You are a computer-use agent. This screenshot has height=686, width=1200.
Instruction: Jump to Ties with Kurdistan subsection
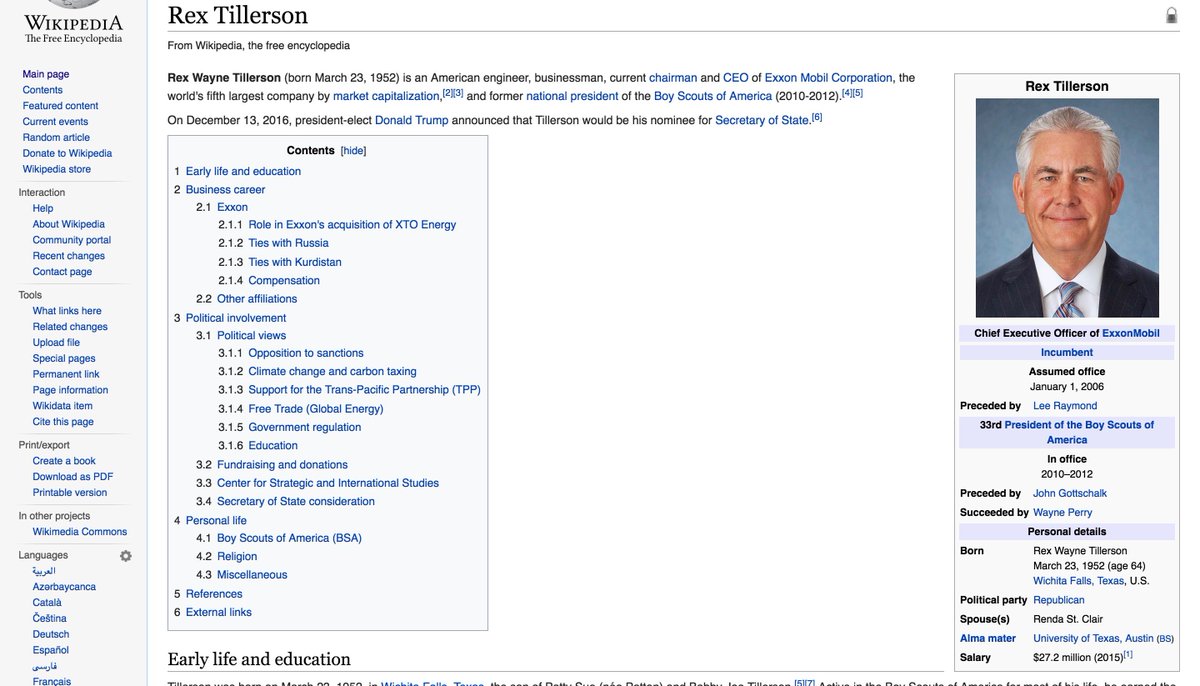point(295,262)
